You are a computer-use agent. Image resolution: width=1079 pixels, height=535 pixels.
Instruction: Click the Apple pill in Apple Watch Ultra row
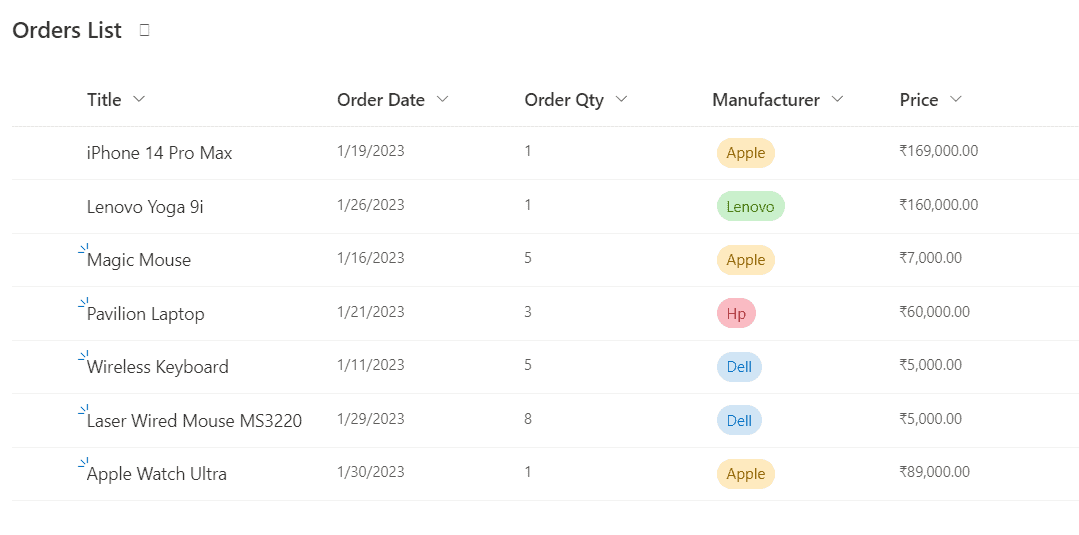click(x=746, y=474)
